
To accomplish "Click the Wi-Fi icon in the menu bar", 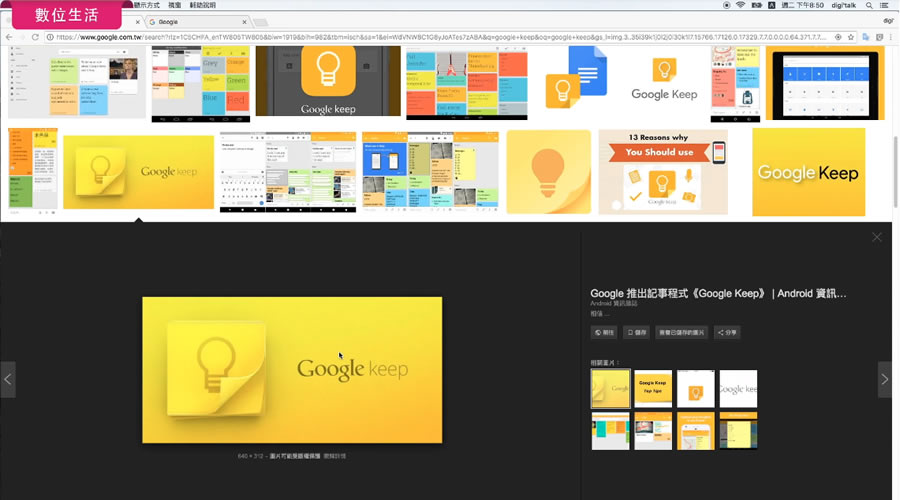I will click(740, 6).
